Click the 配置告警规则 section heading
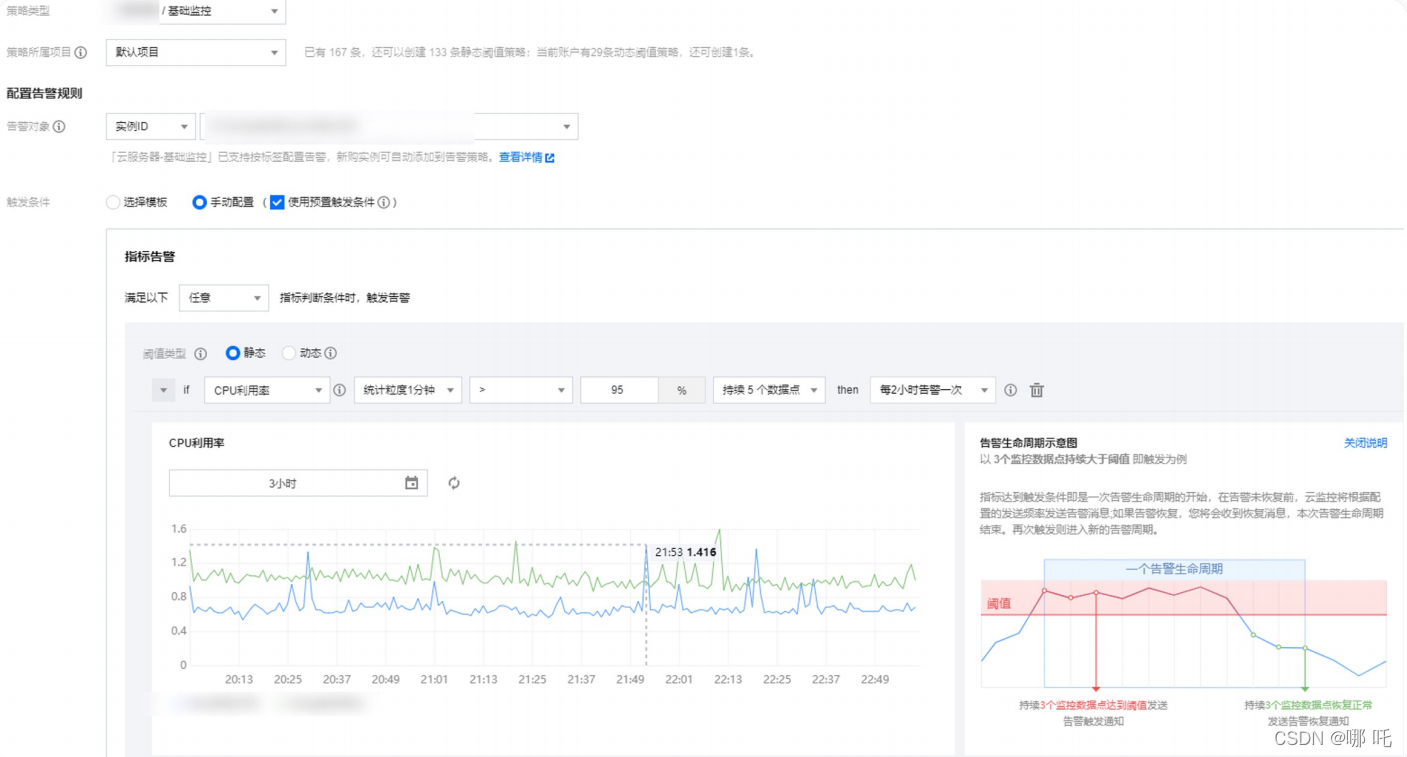The image size is (1407, 757). pyautogui.click(x=44, y=94)
